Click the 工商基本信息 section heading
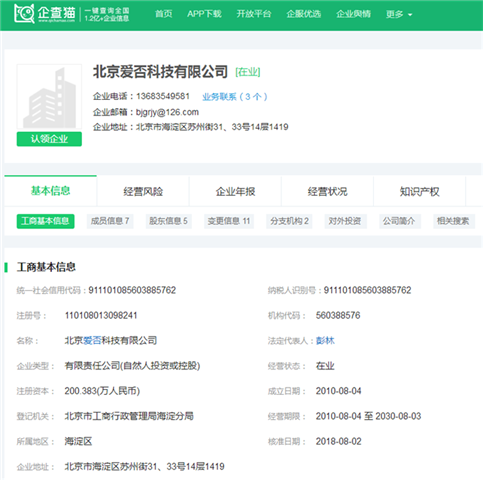This screenshot has height=480, width=483. tap(46, 267)
